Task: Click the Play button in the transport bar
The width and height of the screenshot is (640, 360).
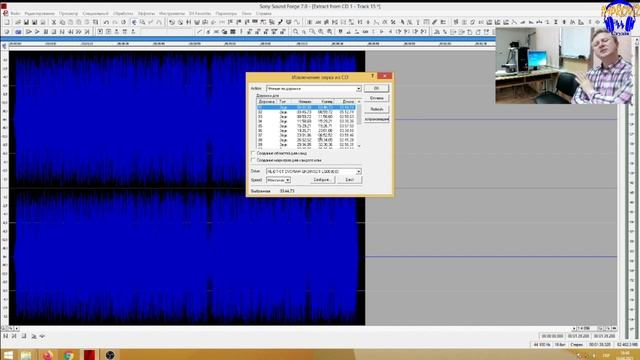Action: 37,31
